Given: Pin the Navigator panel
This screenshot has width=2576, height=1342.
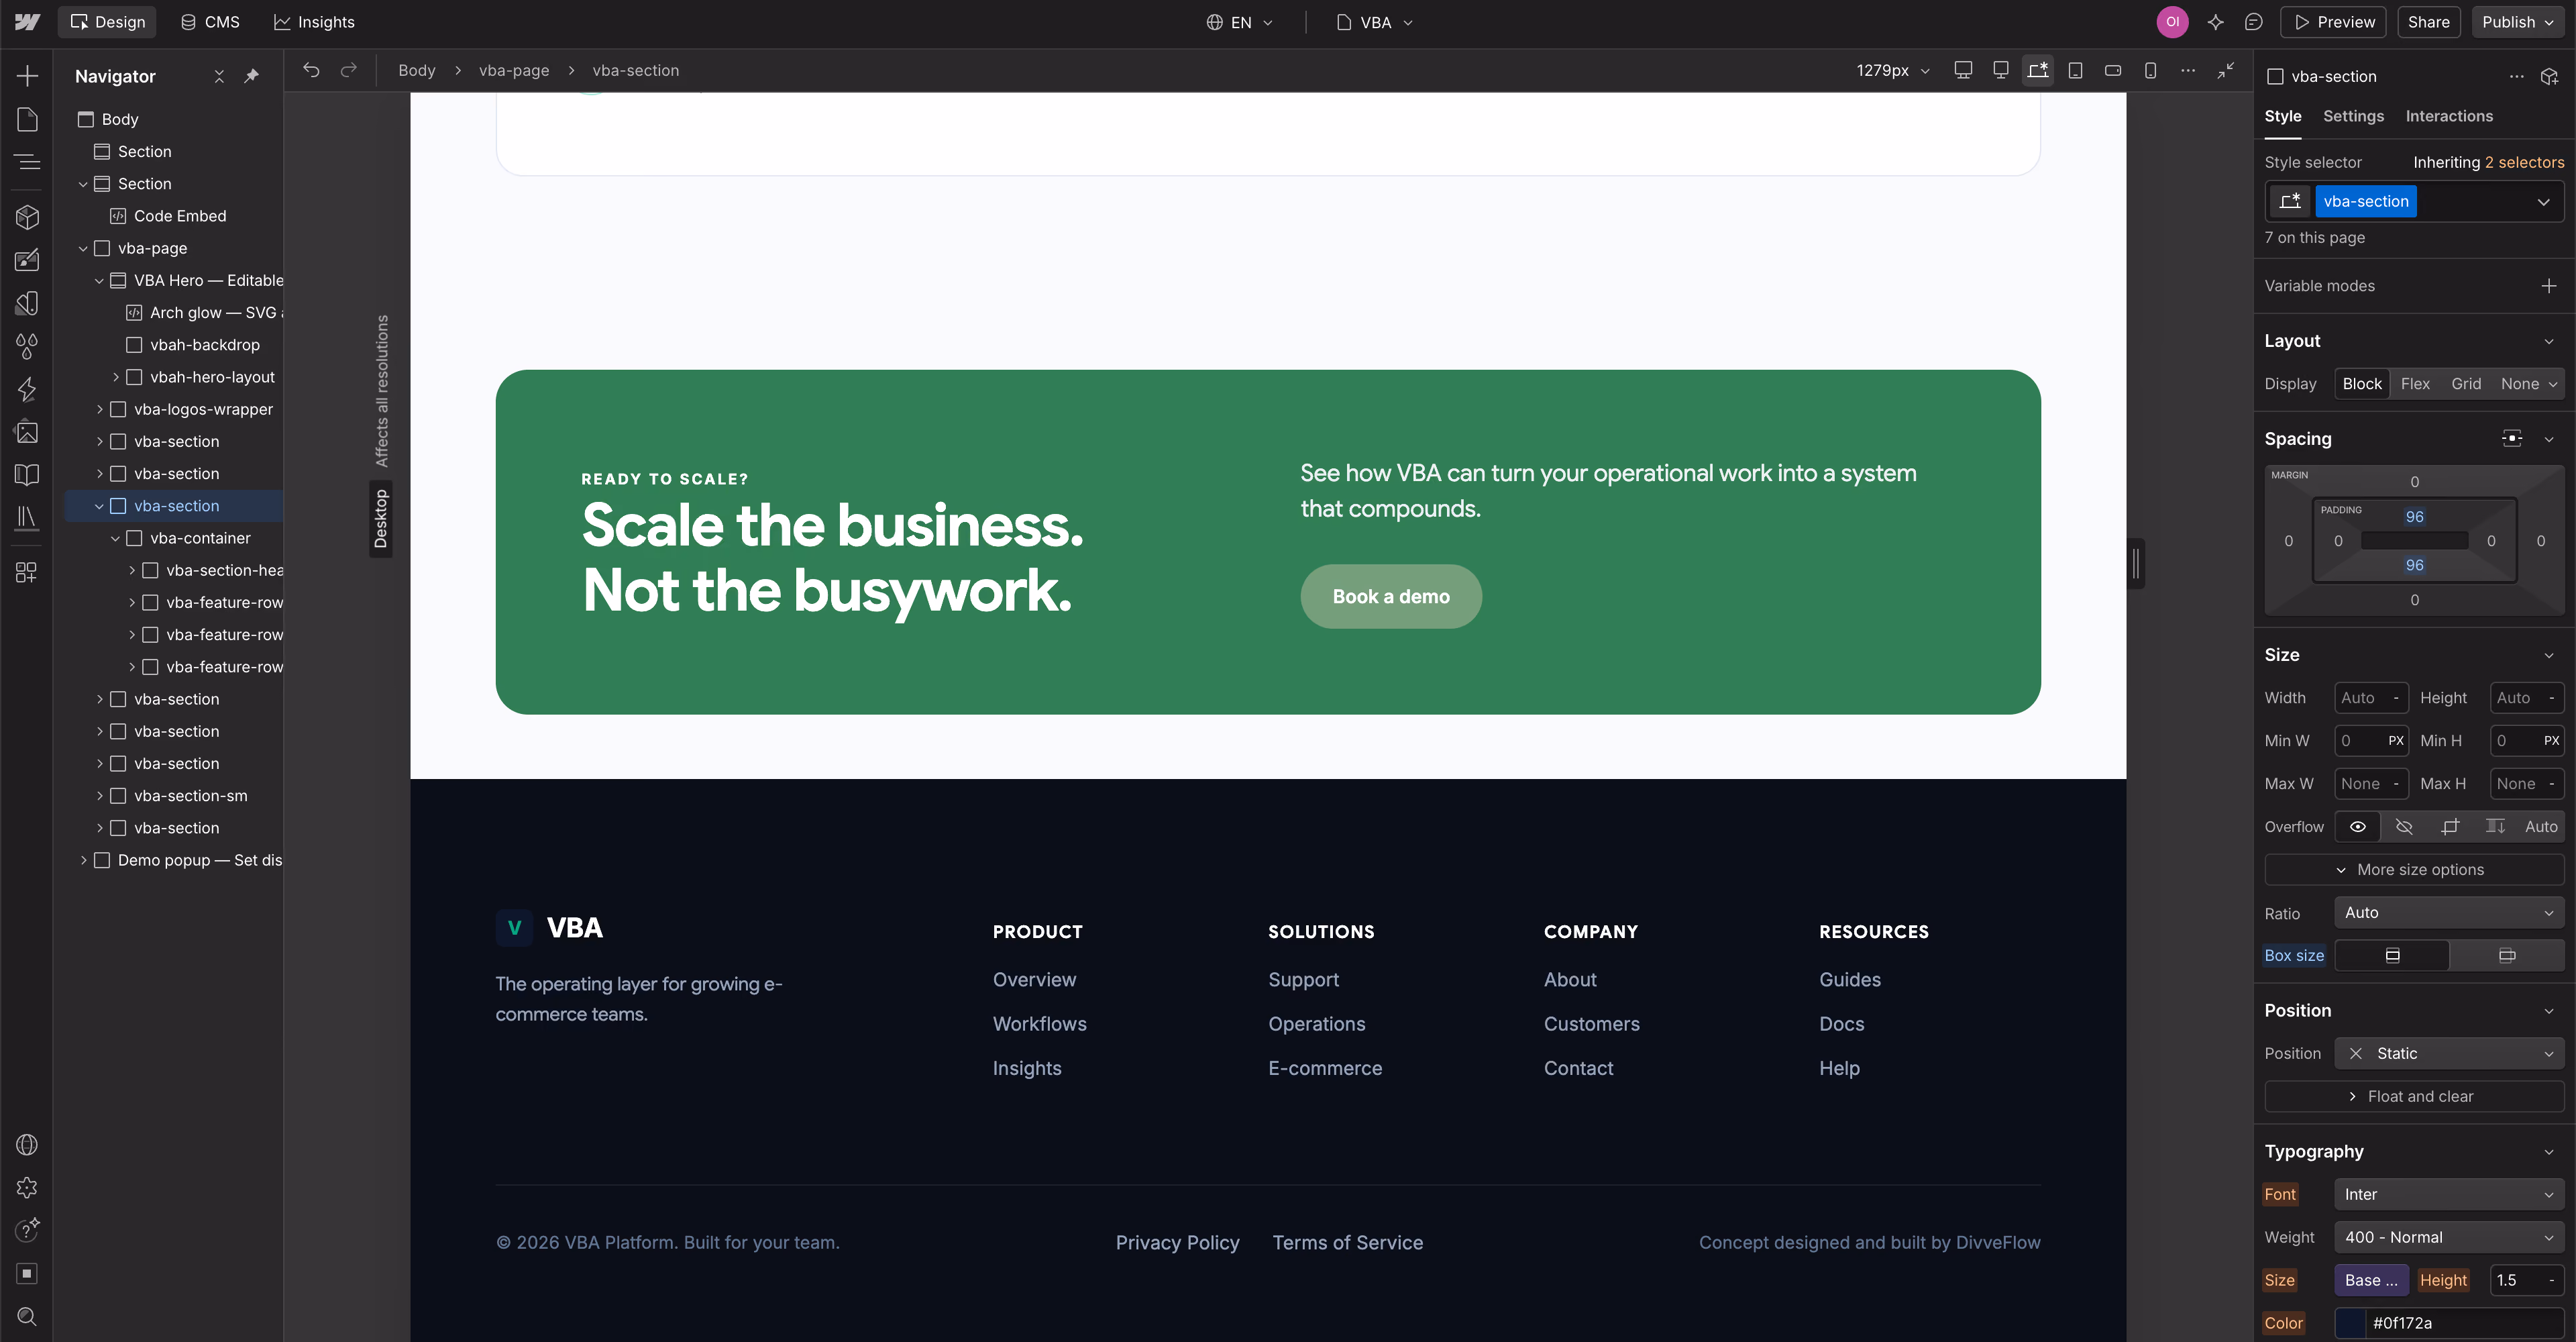Looking at the screenshot, I should coord(252,76).
